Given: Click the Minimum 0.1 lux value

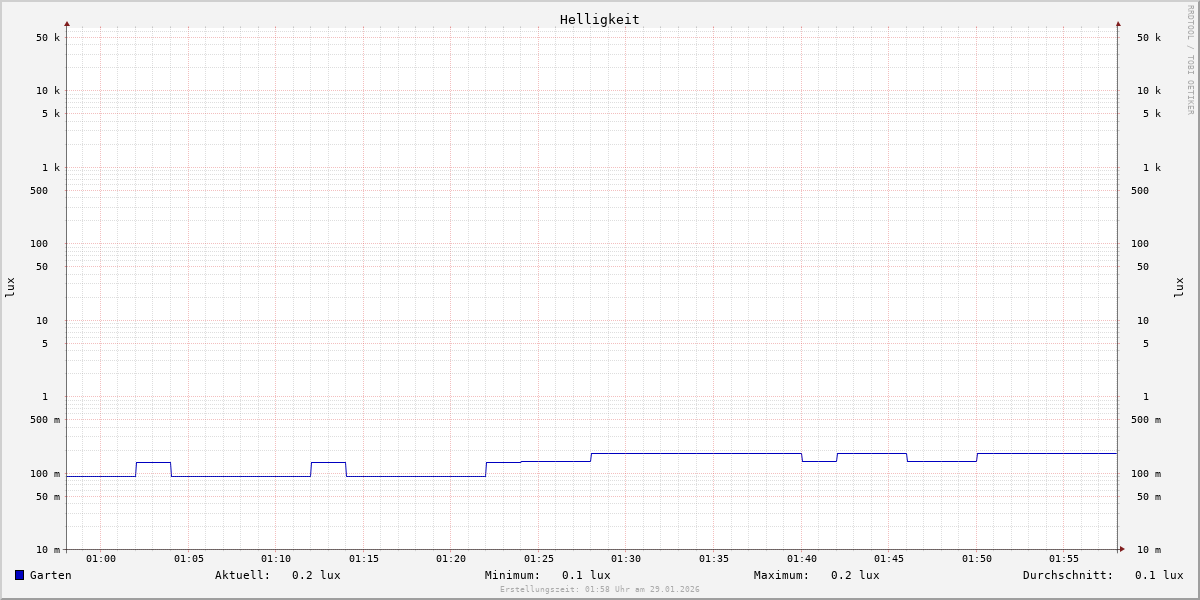Looking at the screenshot, I should [x=586, y=575].
